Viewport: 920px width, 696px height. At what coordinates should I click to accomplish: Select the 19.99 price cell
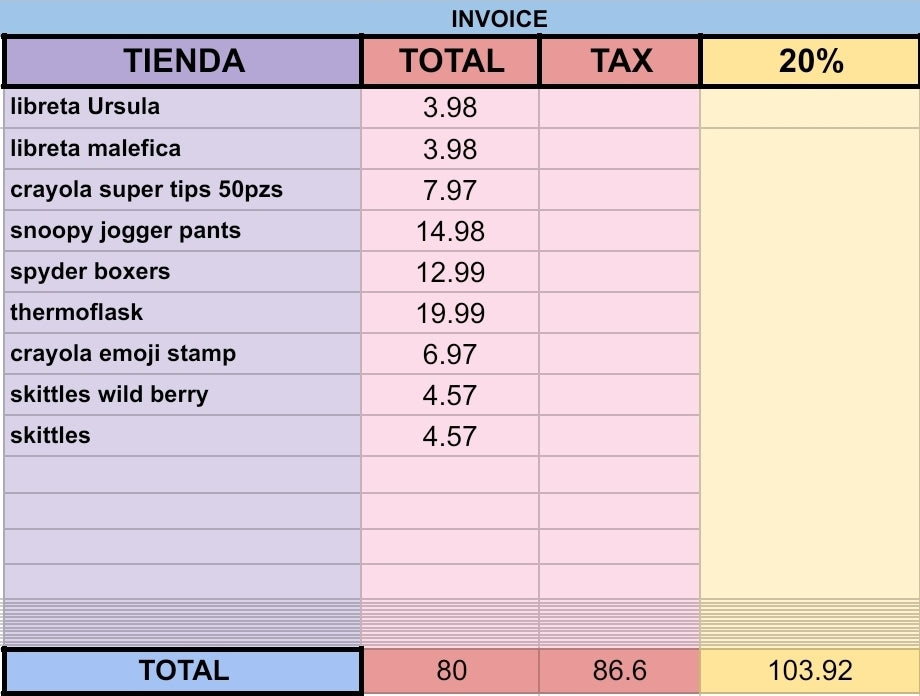451,313
